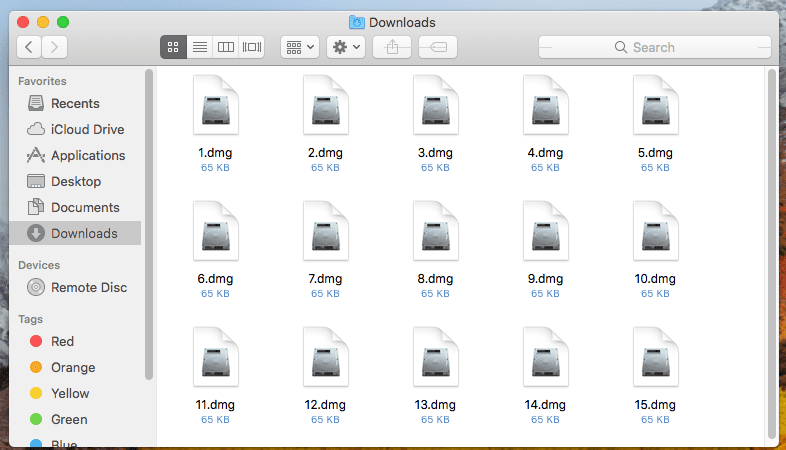Viewport: 786px width, 450px height.
Task: Click the Edit Tags toolbar button
Action: 438,47
